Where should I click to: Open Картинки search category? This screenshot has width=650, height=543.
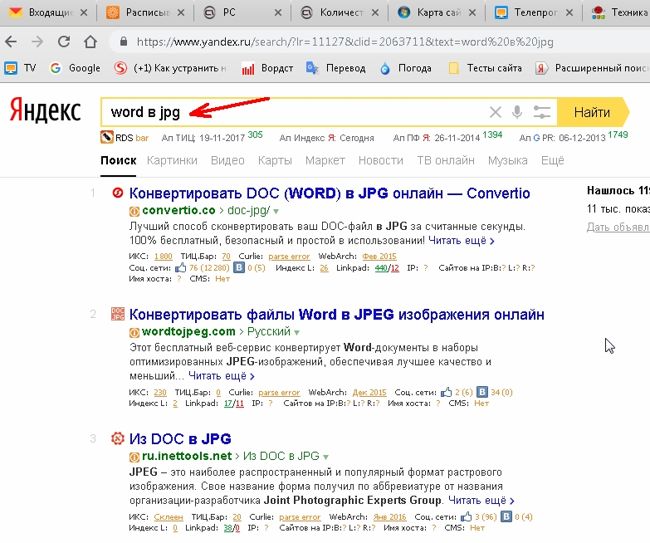172,160
